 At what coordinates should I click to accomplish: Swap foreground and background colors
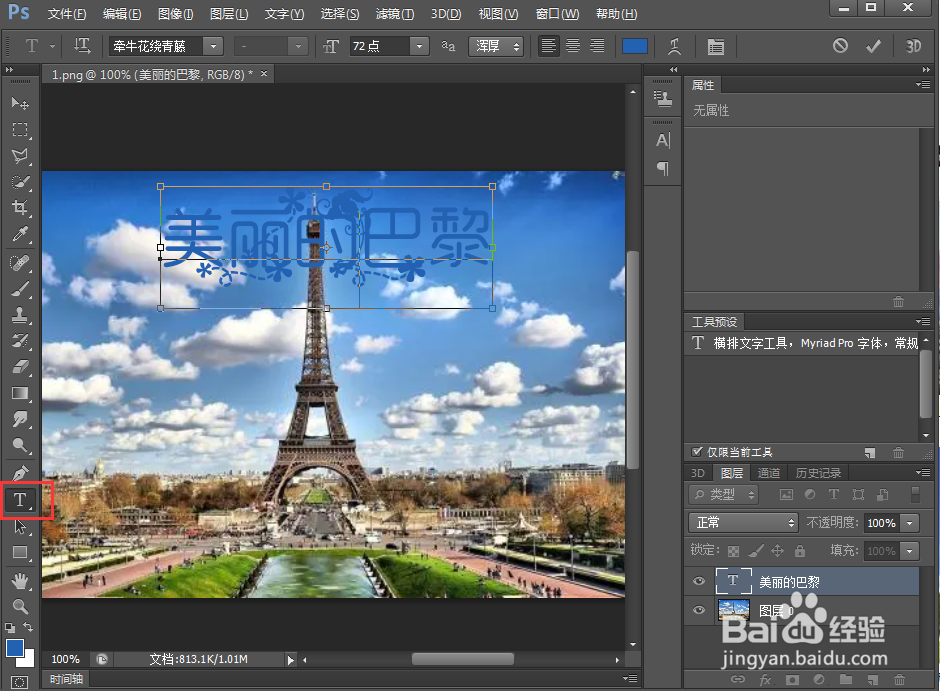coord(28,627)
